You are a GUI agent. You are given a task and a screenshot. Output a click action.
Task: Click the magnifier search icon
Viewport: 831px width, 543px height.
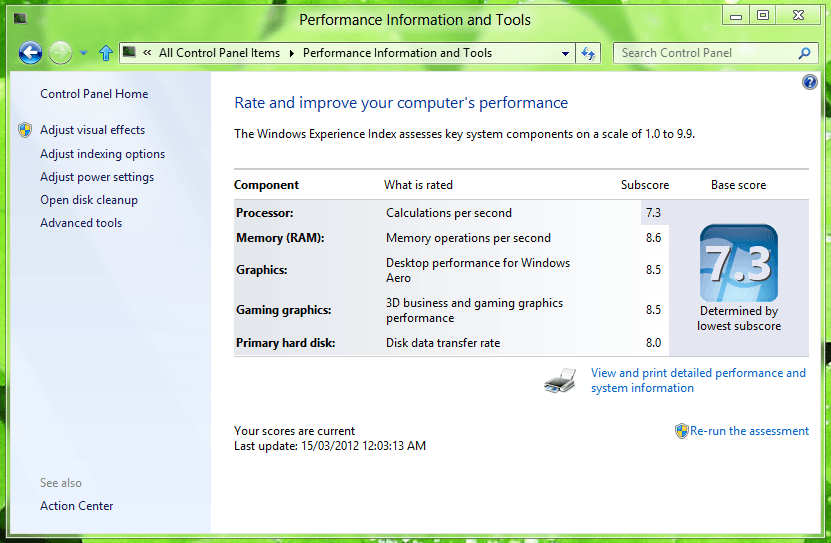click(805, 53)
